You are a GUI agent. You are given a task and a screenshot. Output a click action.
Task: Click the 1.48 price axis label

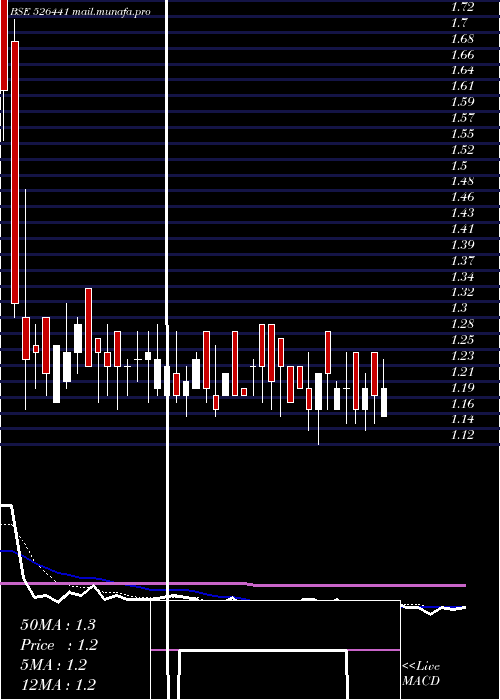click(x=462, y=181)
